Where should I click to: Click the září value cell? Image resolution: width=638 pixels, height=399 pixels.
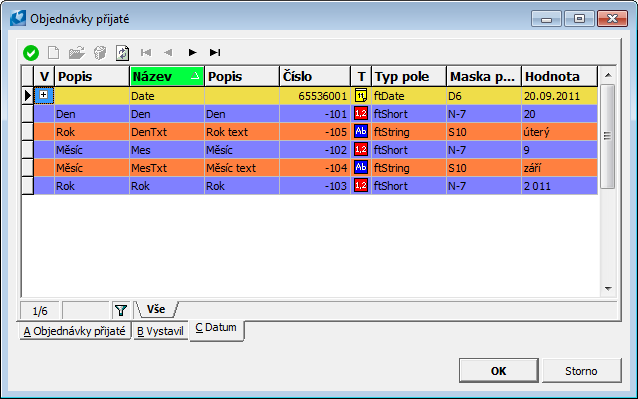click(559, 168)
